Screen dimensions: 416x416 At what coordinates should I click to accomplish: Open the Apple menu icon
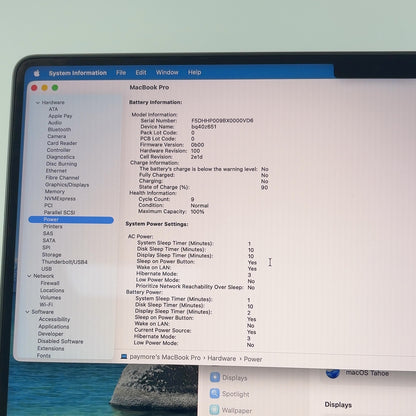37,73
